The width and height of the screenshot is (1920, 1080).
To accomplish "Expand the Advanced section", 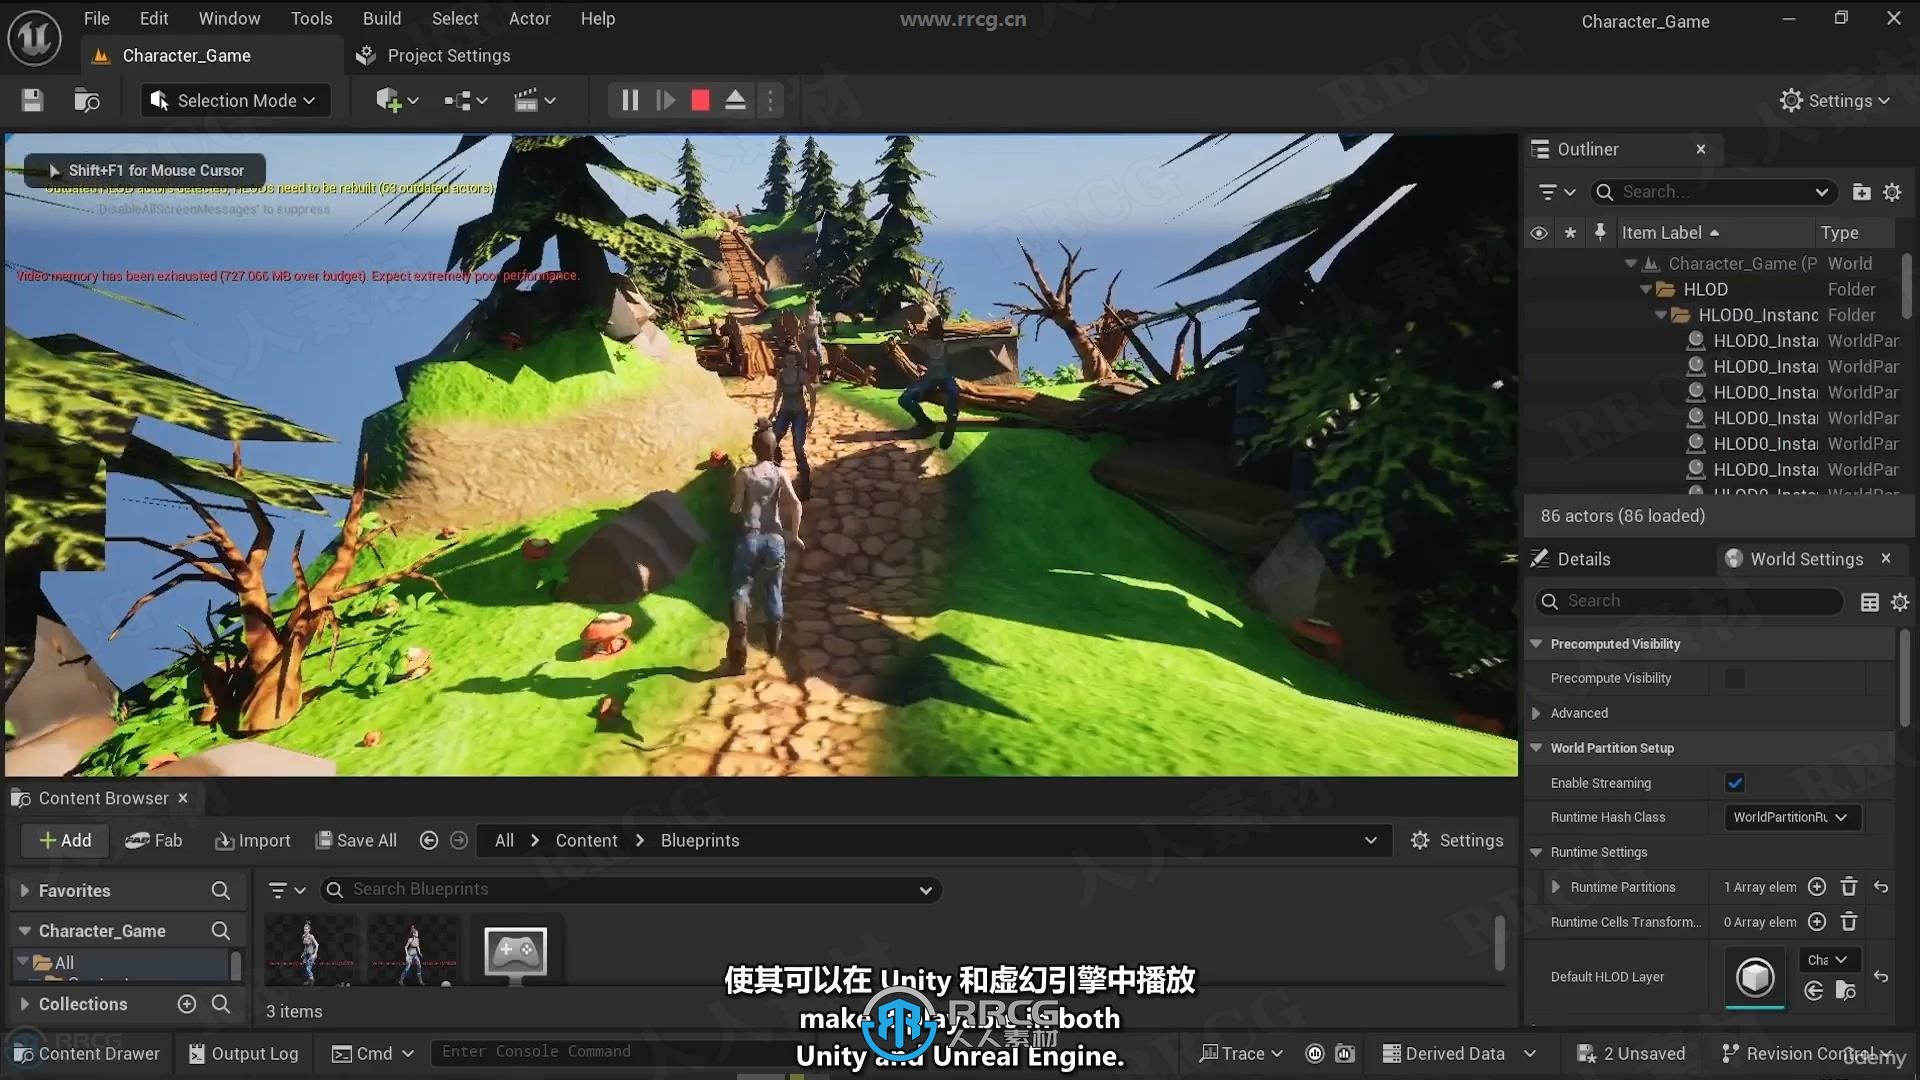I will pos(1537,713).
